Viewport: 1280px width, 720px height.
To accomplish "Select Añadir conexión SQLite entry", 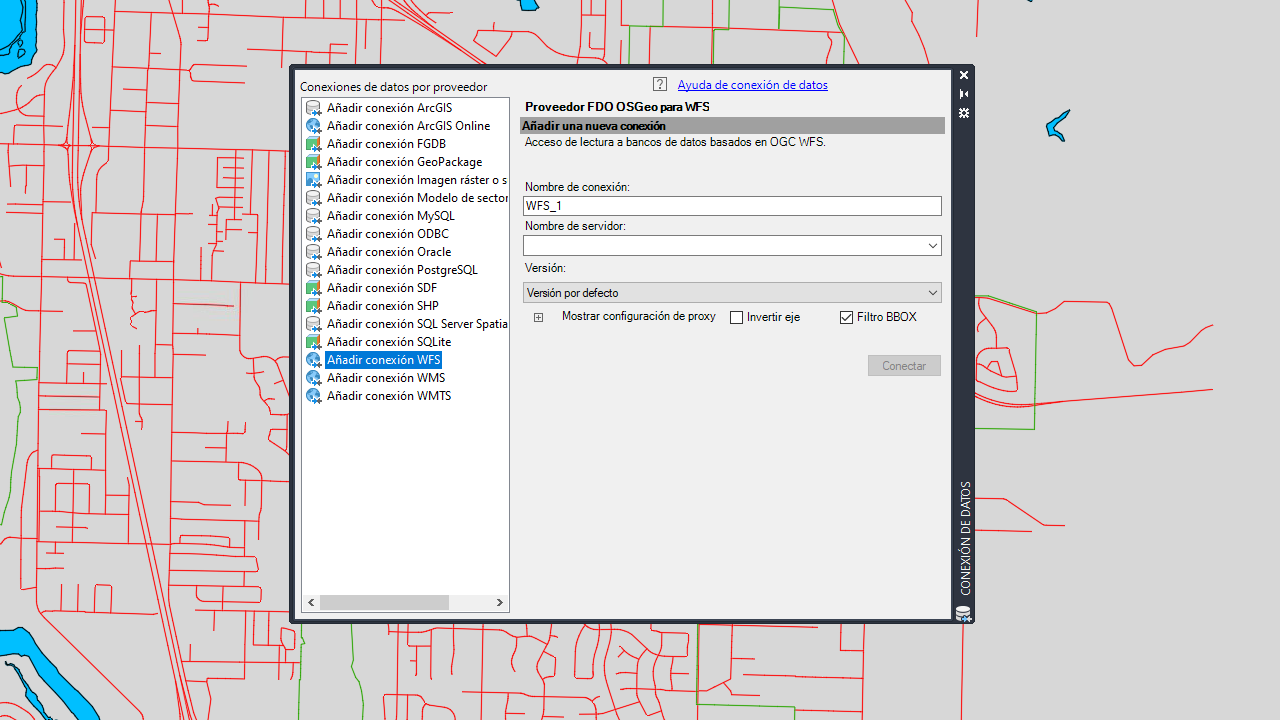I will 390,341.
